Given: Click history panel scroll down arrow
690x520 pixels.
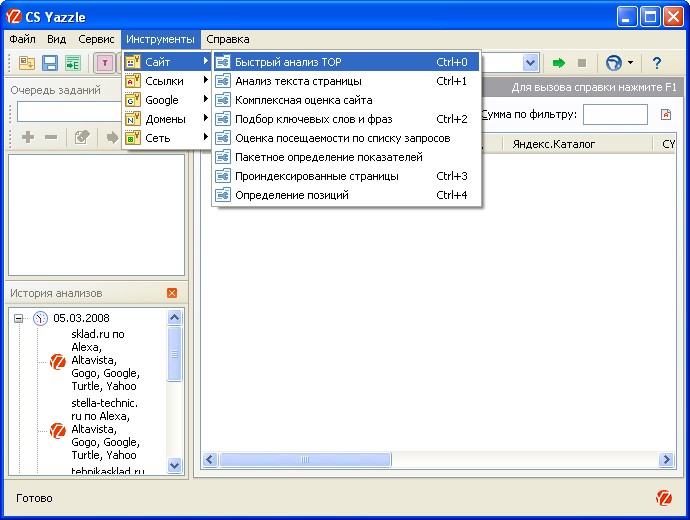Looking at the screenshot, I should (175, 466).
